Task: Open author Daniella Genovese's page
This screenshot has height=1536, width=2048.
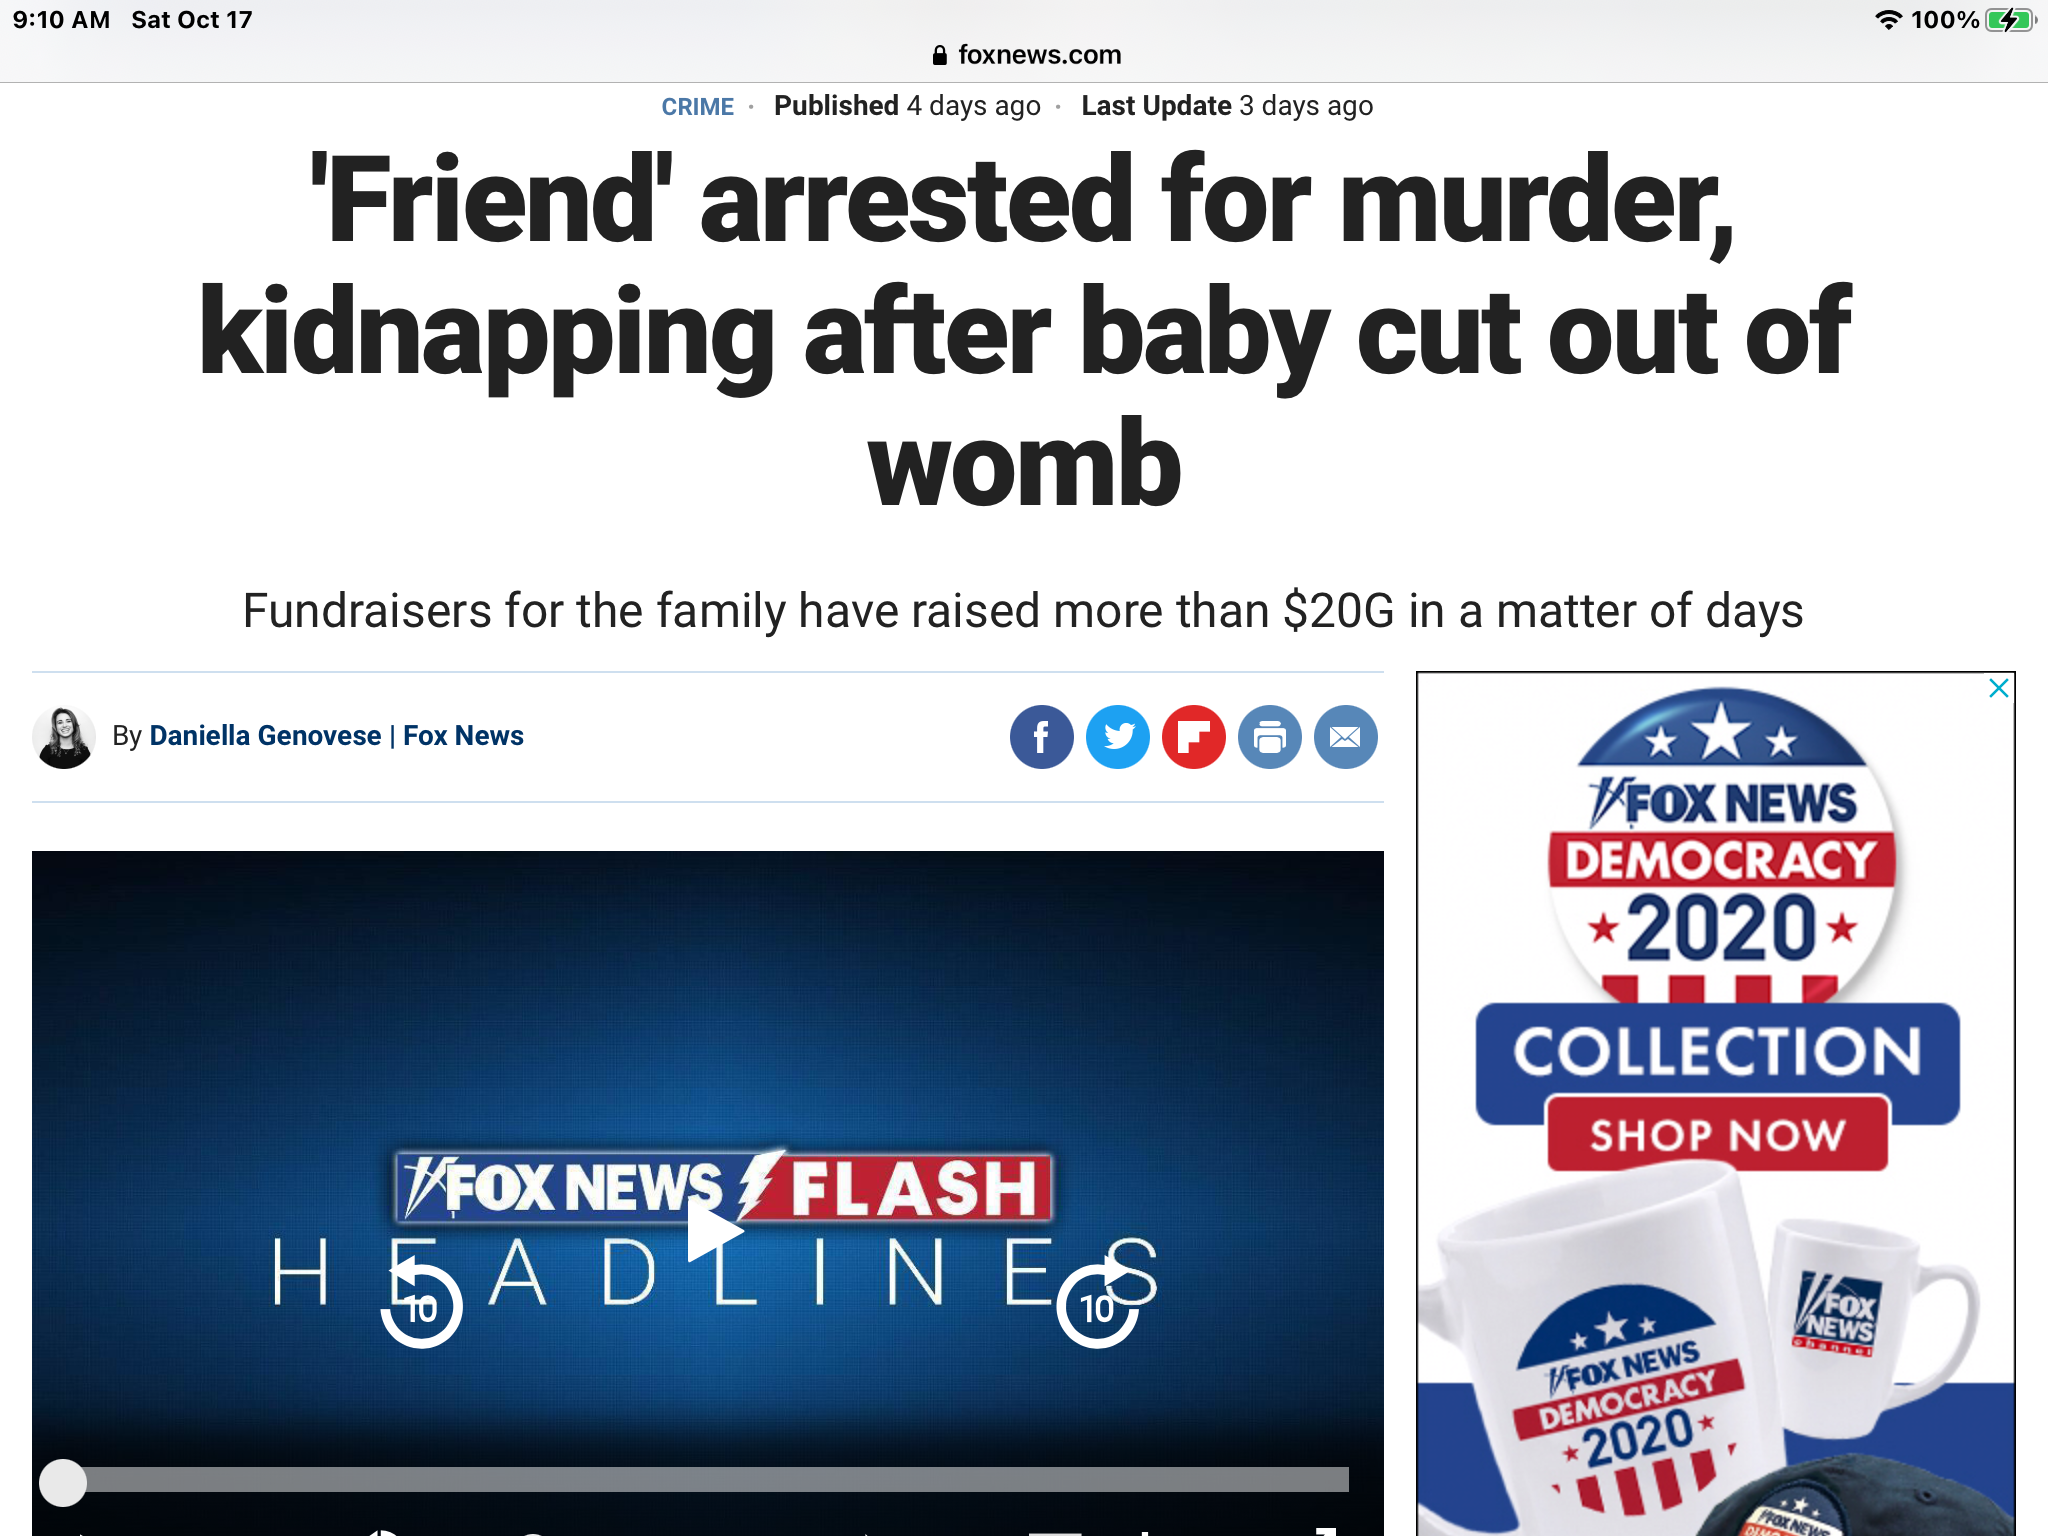Action: 265,736
